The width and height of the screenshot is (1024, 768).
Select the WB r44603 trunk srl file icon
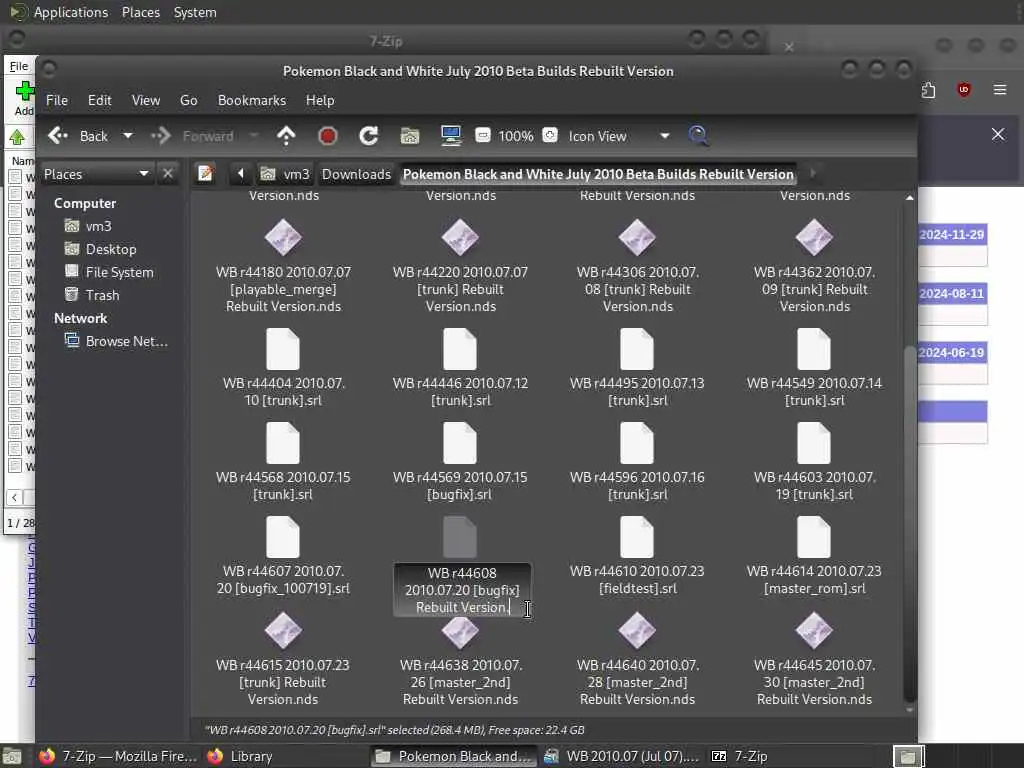pos(814,443)
